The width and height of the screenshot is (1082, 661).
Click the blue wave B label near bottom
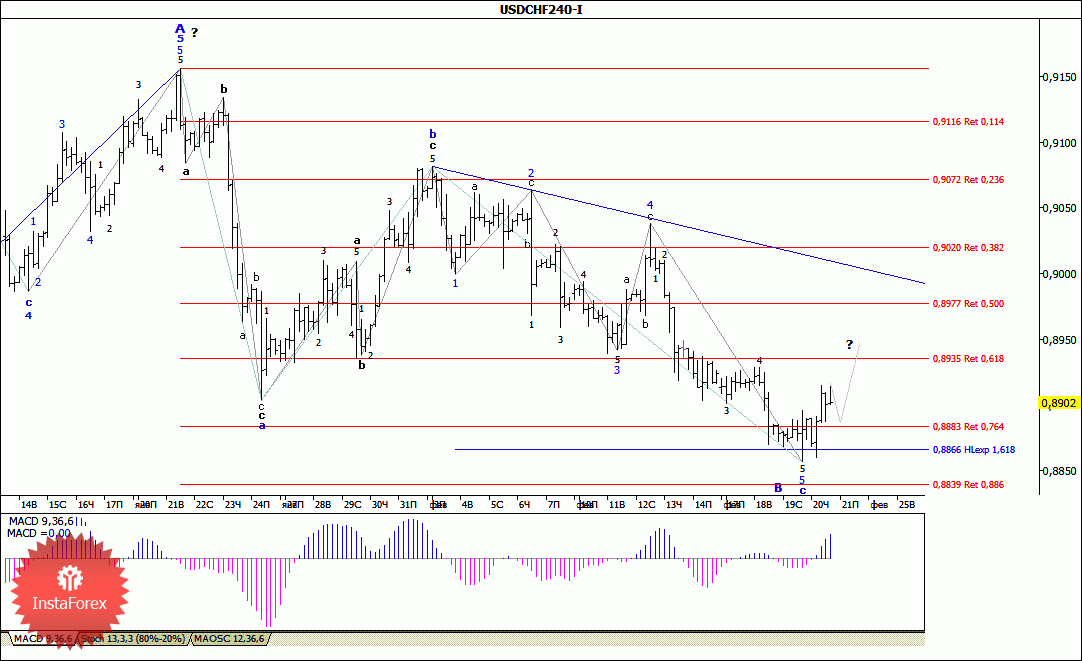[778, 488]
